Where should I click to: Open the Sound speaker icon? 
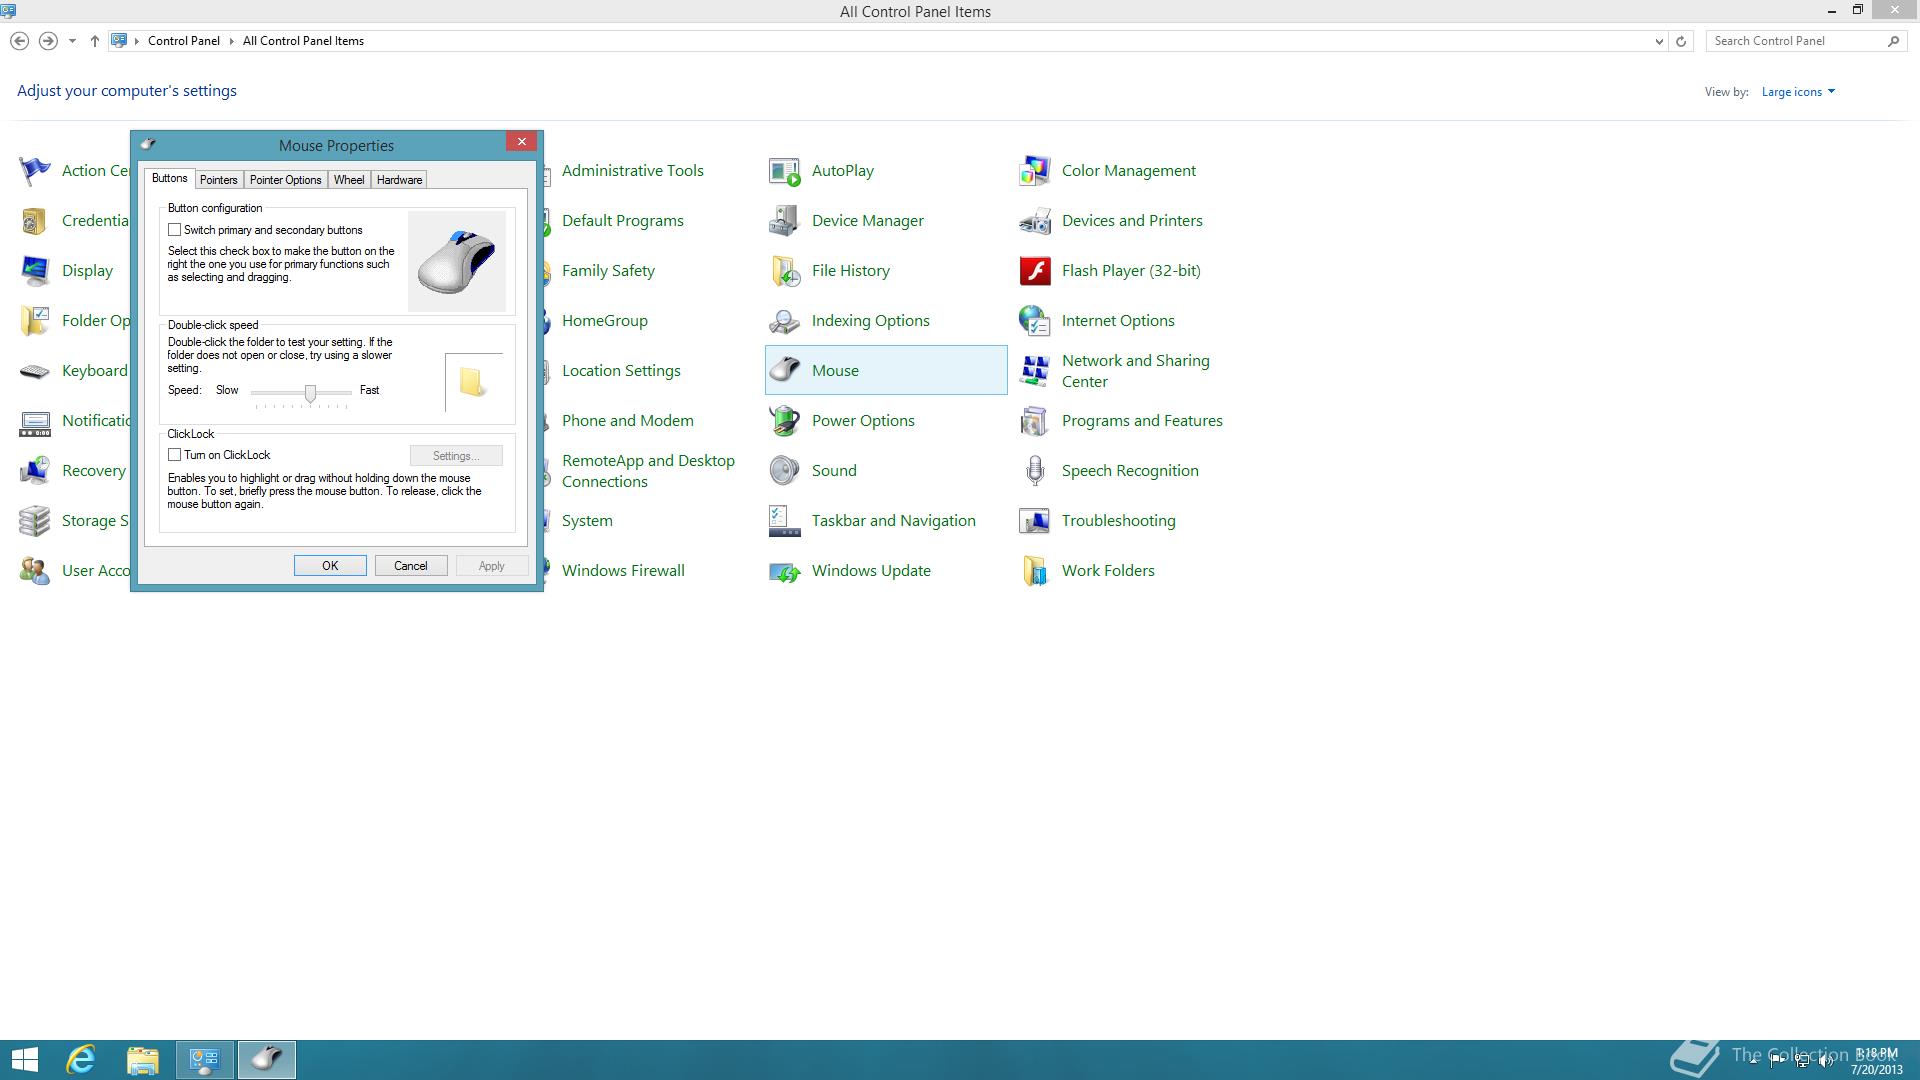[784, 471]
